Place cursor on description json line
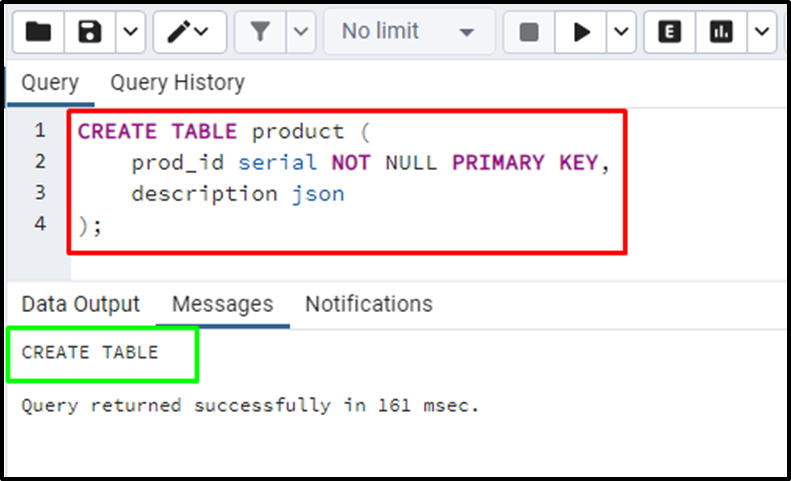The image size is (791, 481). tap(238, 194)
